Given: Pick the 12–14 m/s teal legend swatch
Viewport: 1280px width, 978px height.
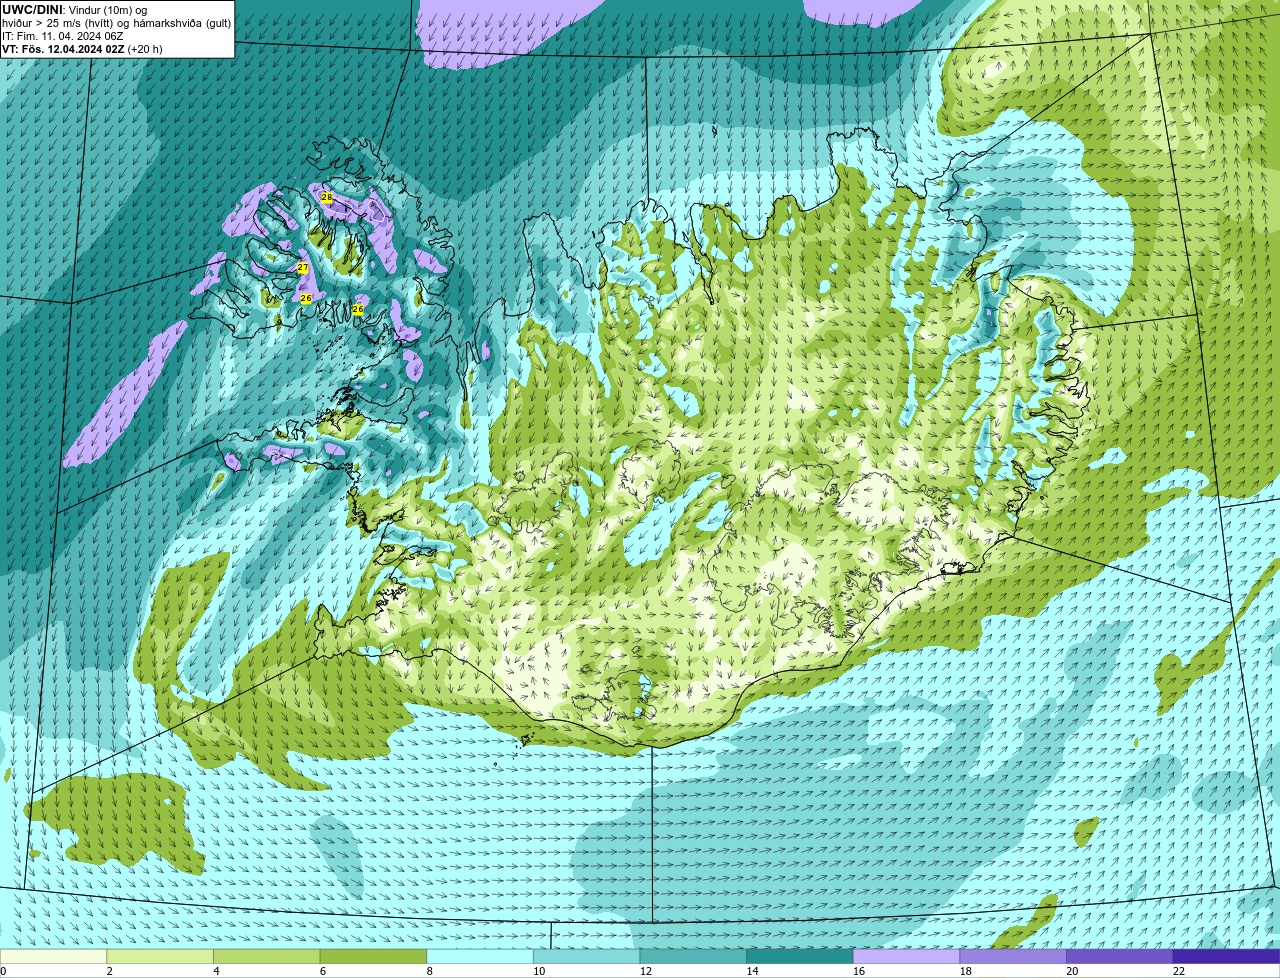Looking at the screenshot, I should point(693,956).
